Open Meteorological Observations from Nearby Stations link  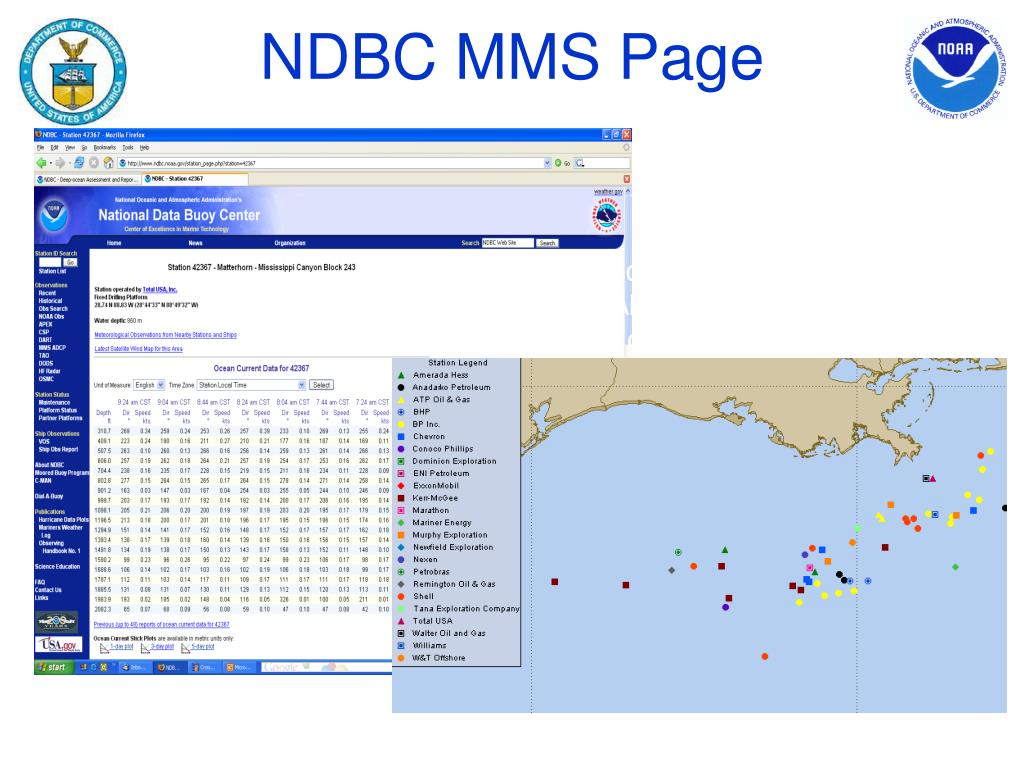coord(165,335)
